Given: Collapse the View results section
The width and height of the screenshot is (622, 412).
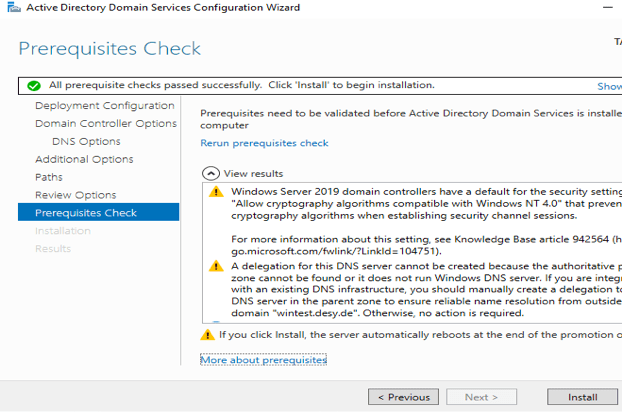Looking at the screenshot, I should pos(208,173).
